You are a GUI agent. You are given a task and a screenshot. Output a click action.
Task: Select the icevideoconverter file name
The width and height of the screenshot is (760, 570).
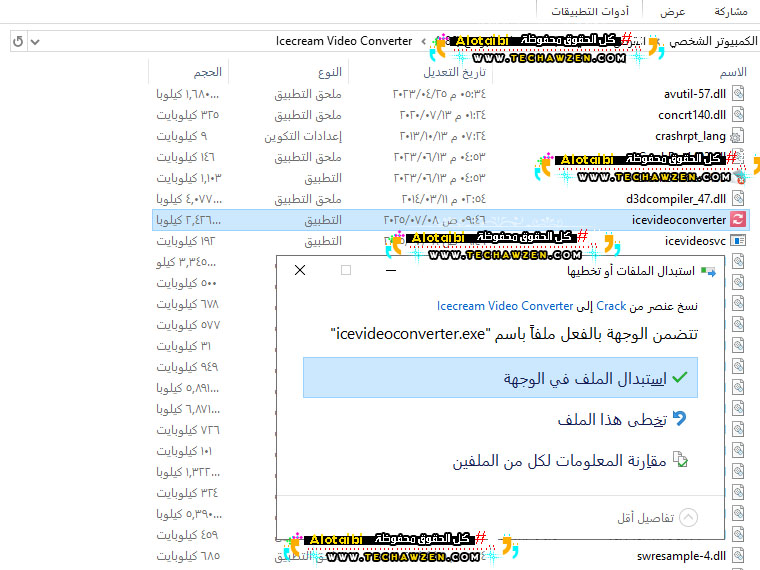tap(679, 220)
